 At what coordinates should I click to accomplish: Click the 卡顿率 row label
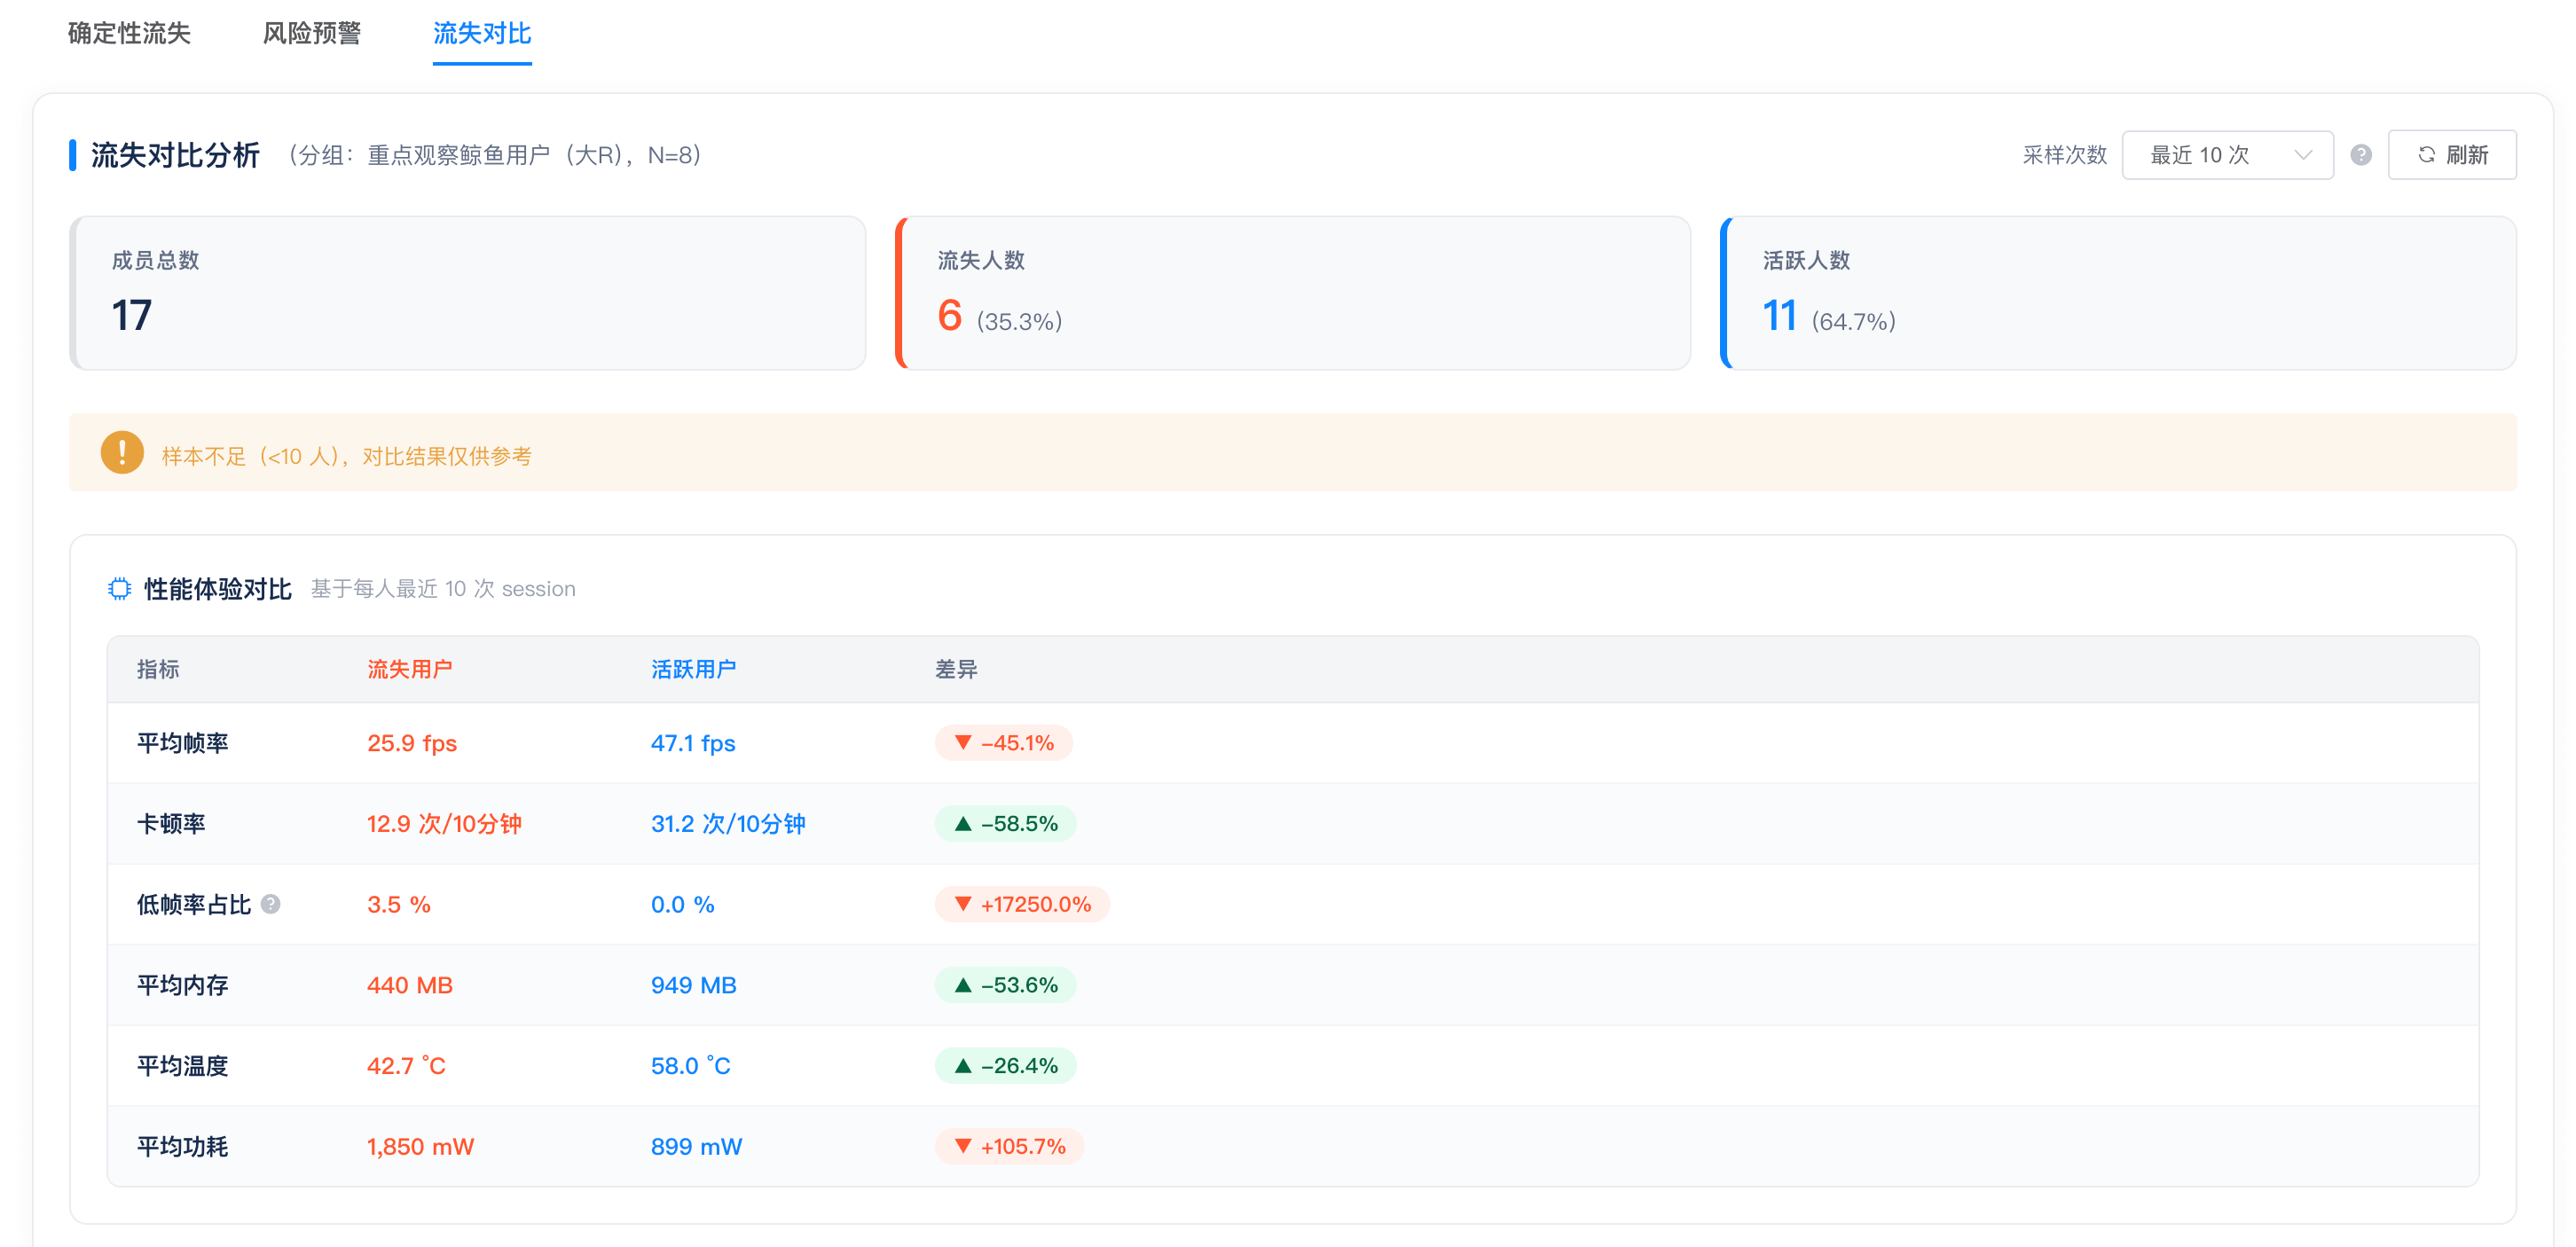point(171,824)
